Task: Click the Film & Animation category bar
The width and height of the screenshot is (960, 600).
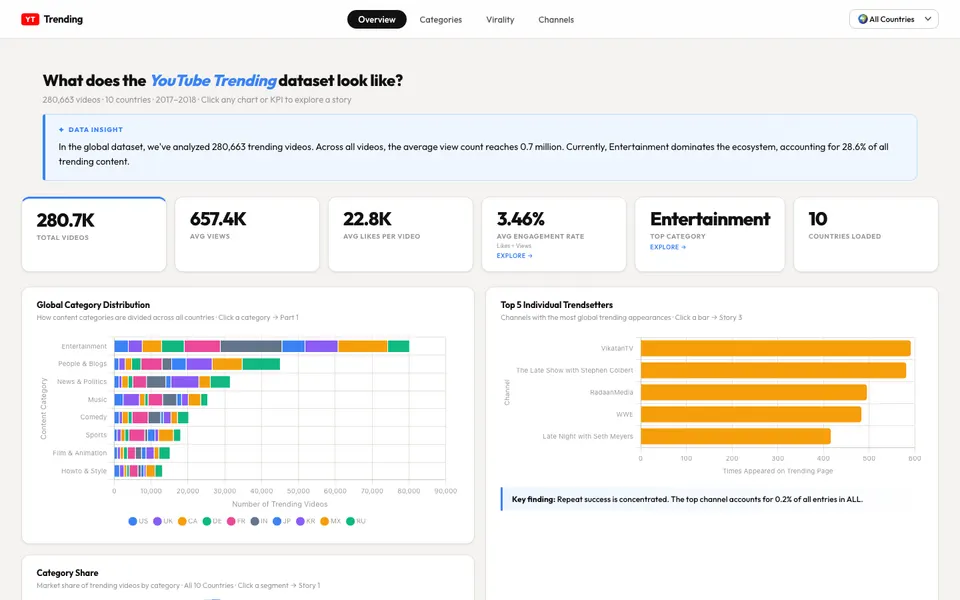Action: click(x=142, y=452)
